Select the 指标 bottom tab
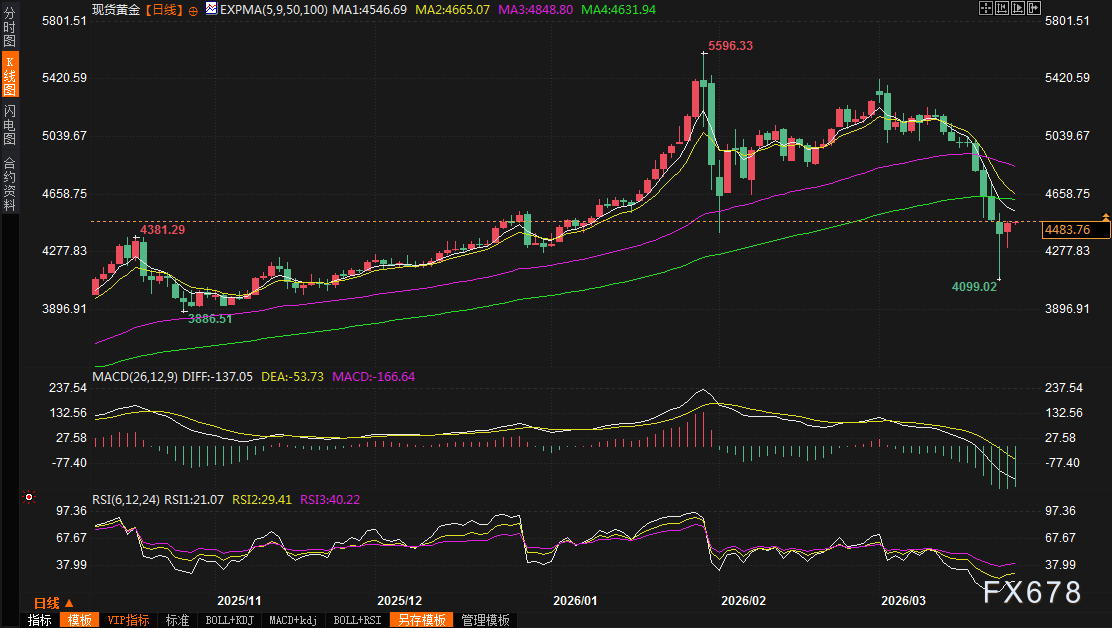Screen dimensions: 1112x628 point(40,620)
